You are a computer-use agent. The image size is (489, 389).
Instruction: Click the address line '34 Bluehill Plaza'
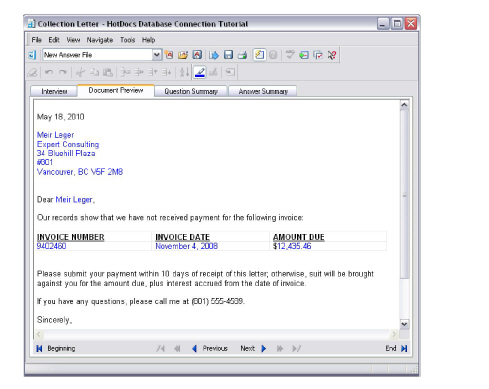[66, 153]
